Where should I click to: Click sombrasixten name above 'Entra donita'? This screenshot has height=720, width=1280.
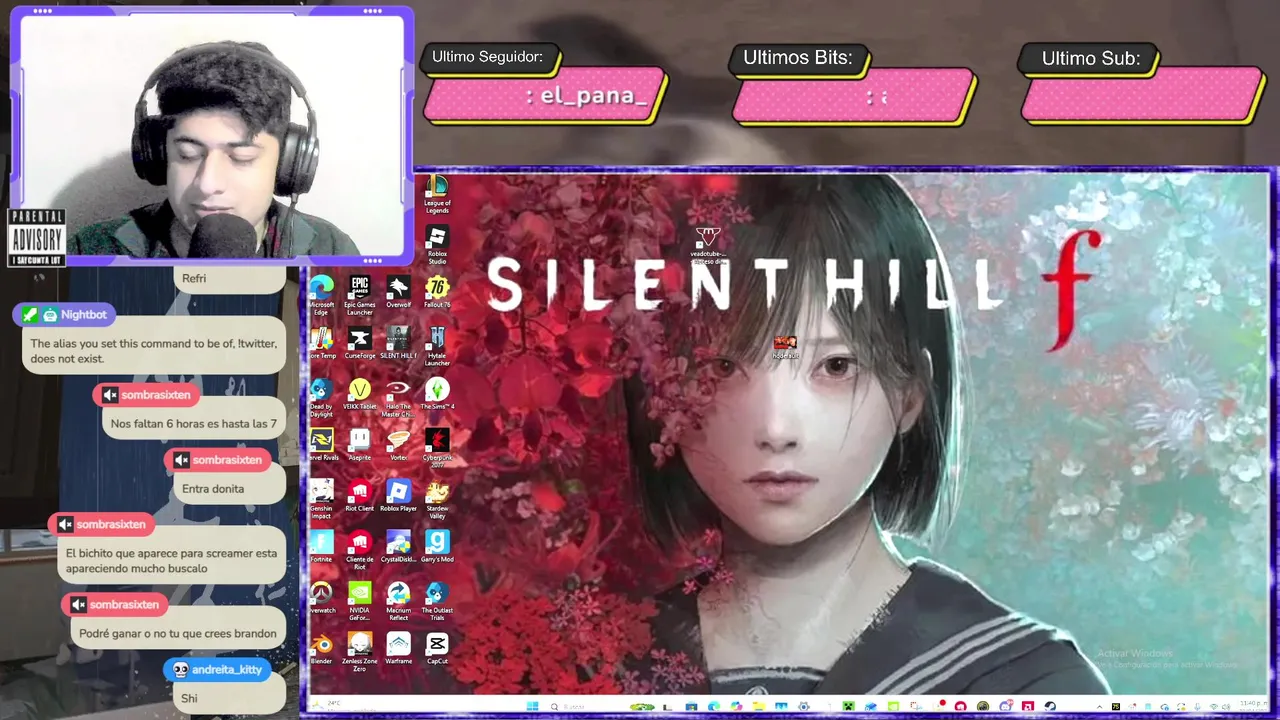coord(227,460)
